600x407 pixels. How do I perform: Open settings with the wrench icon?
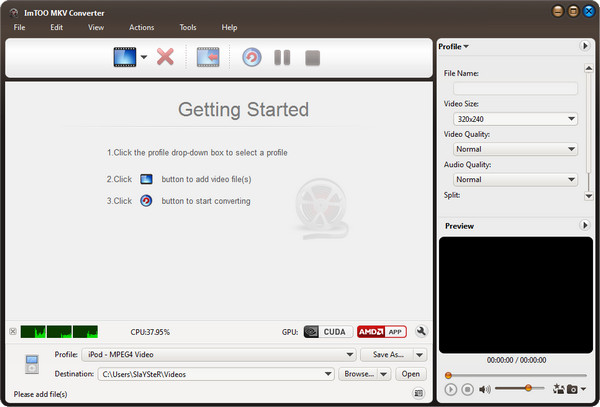[421, 332]
